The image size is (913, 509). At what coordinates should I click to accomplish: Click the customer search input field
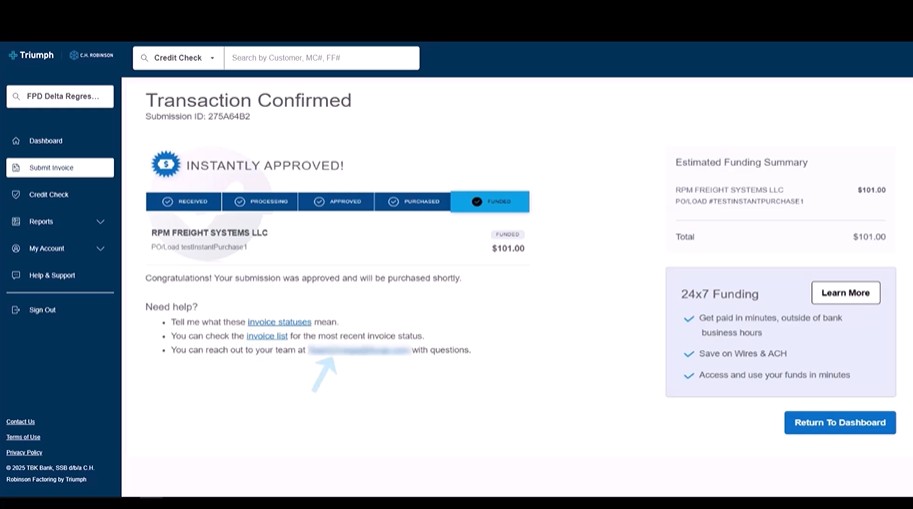tap(320, 58)
